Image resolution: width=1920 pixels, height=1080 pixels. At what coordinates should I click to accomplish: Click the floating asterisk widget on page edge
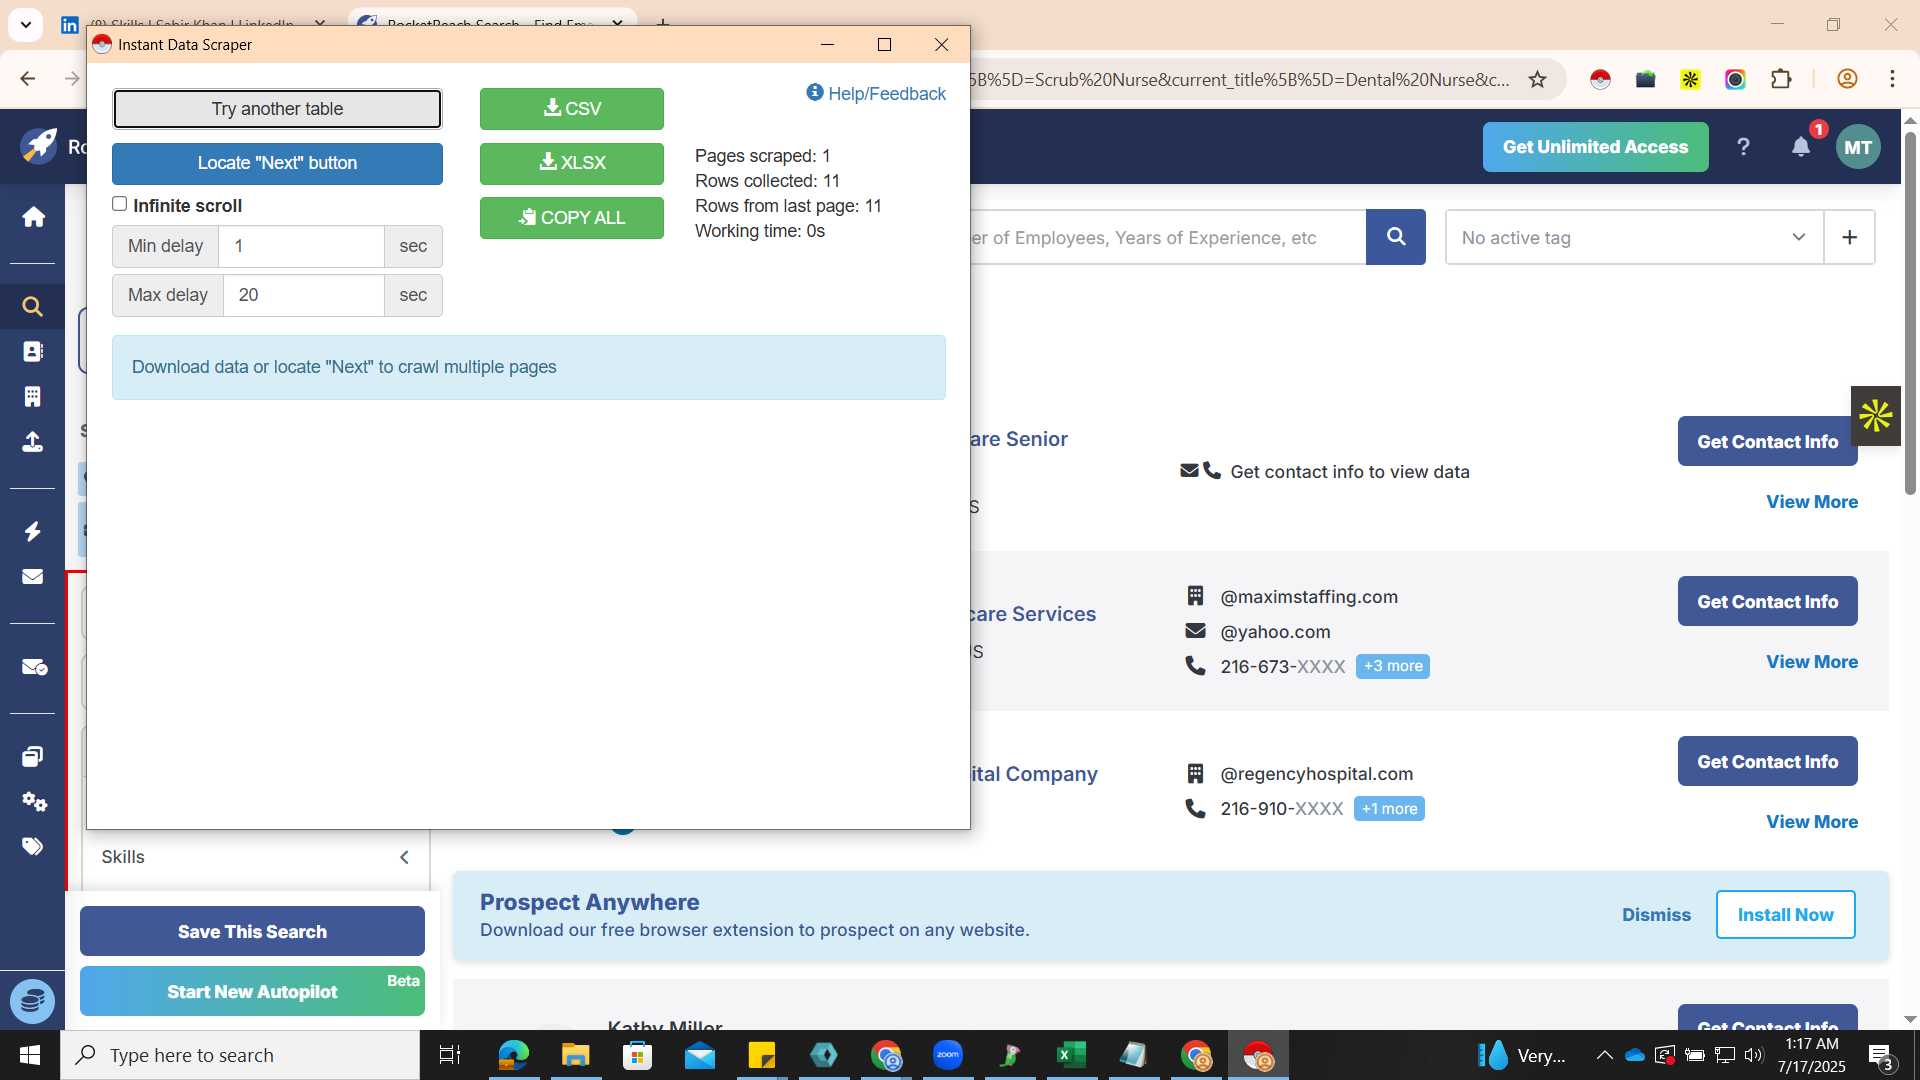(1875, 415)
